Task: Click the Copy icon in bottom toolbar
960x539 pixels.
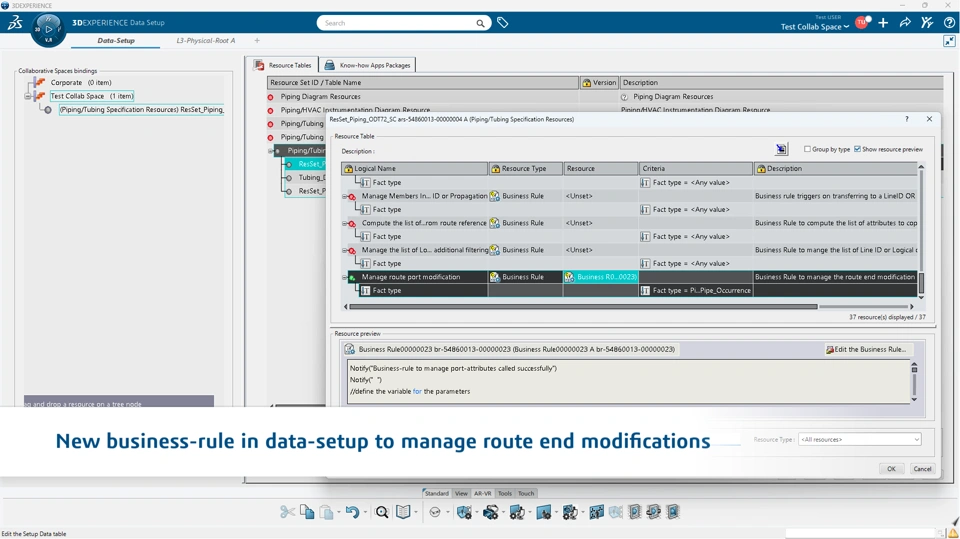Action: [x=307, y=512]
